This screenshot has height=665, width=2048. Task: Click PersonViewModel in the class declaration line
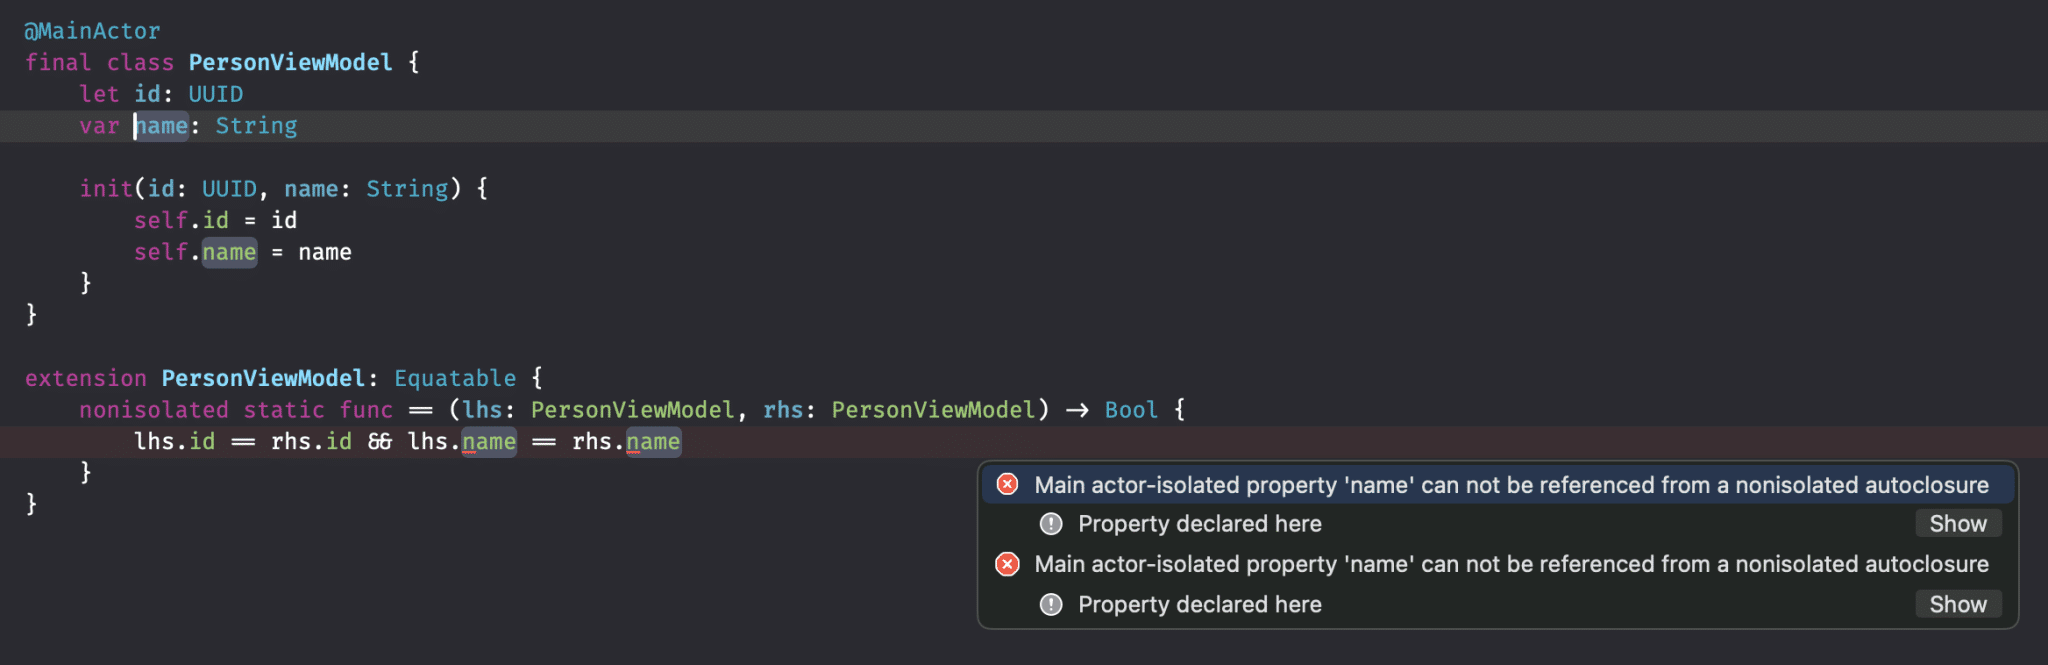[290, 63]
